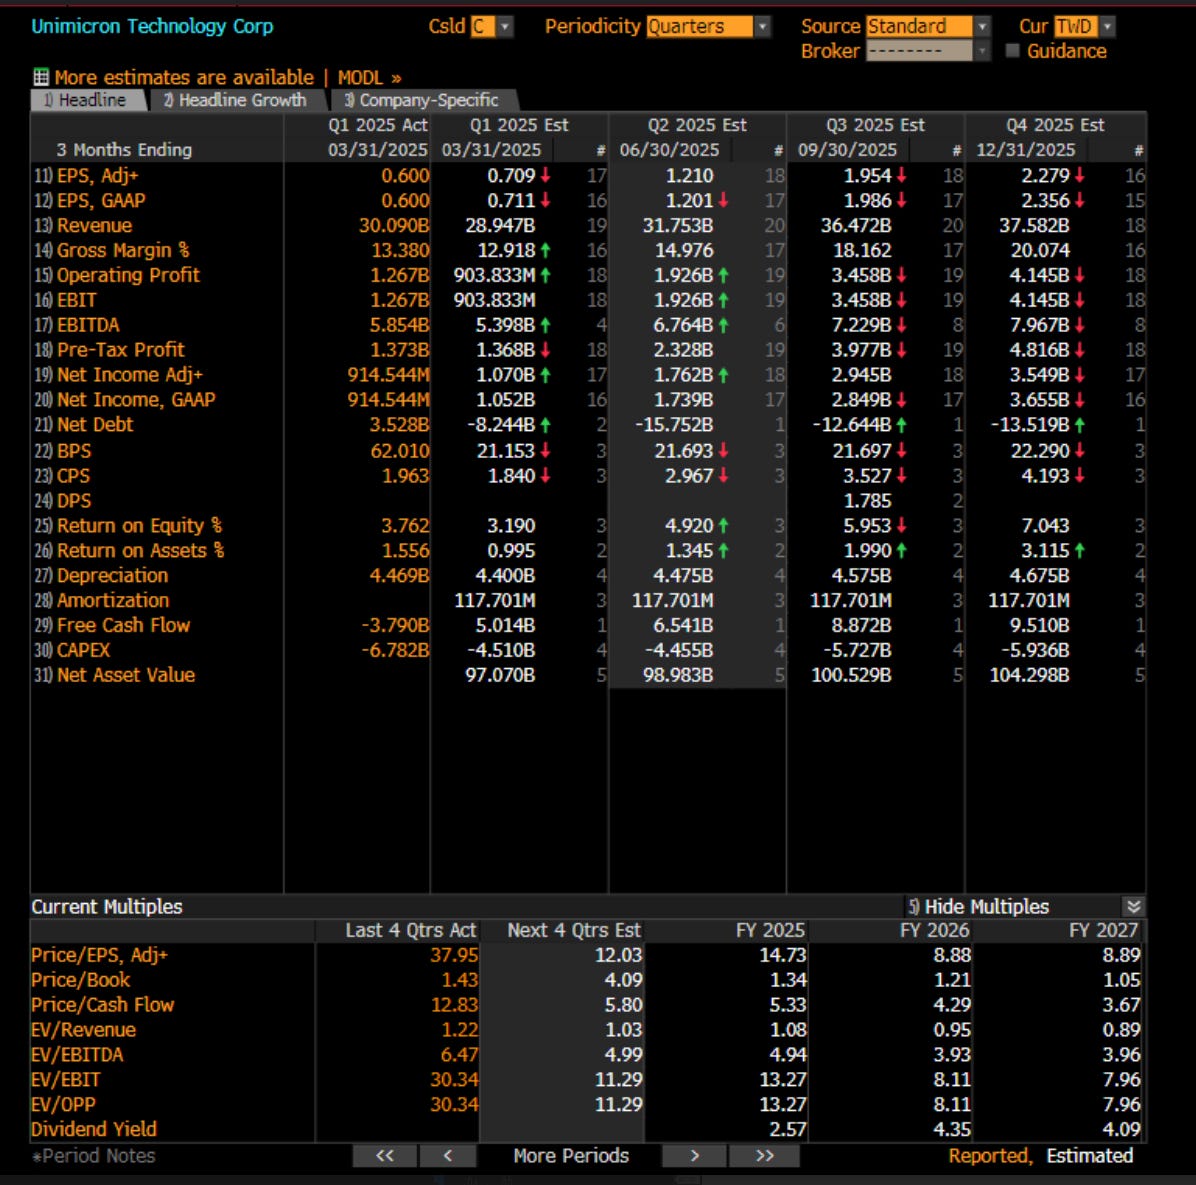Select the Revenue row label
The height and width of the screenshot is (1185, 1196).
click(x=95, y=226)
